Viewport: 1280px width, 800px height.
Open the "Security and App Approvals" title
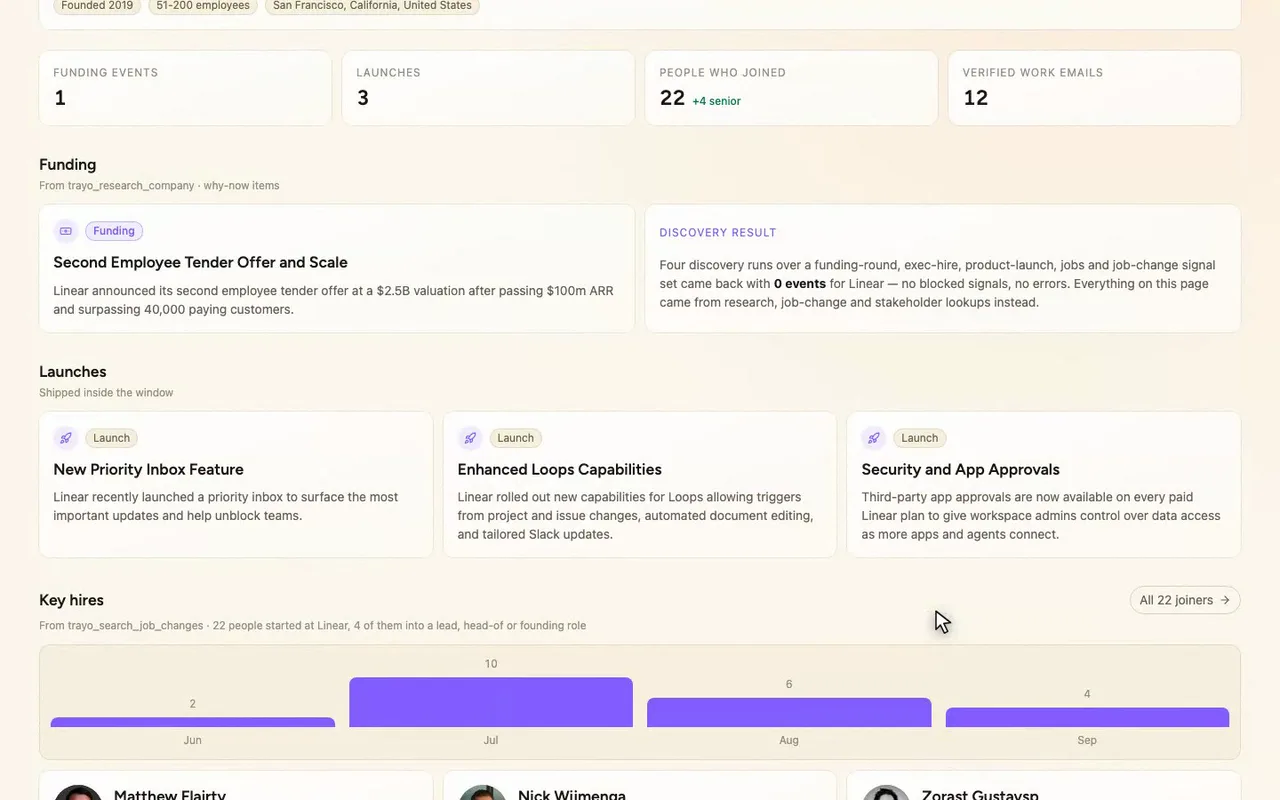tap(960, 469)
